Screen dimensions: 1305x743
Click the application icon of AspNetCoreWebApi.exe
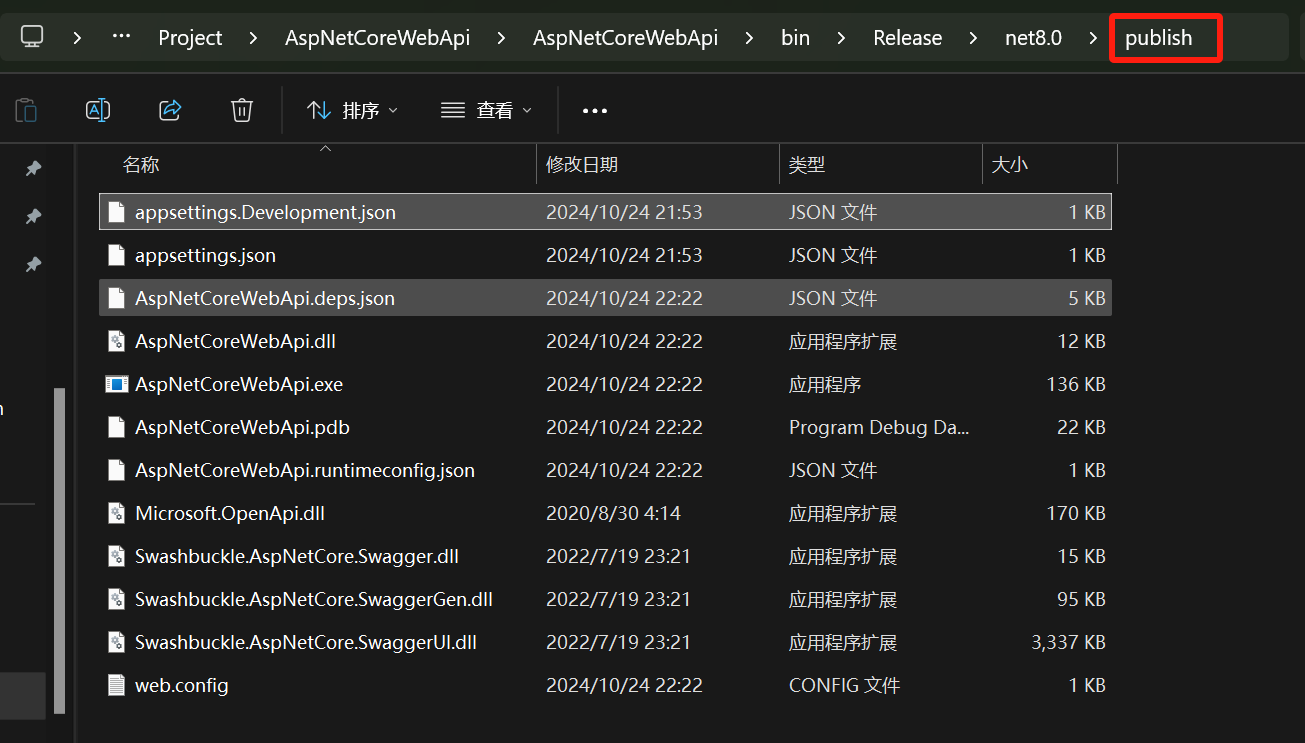(117, 384)
